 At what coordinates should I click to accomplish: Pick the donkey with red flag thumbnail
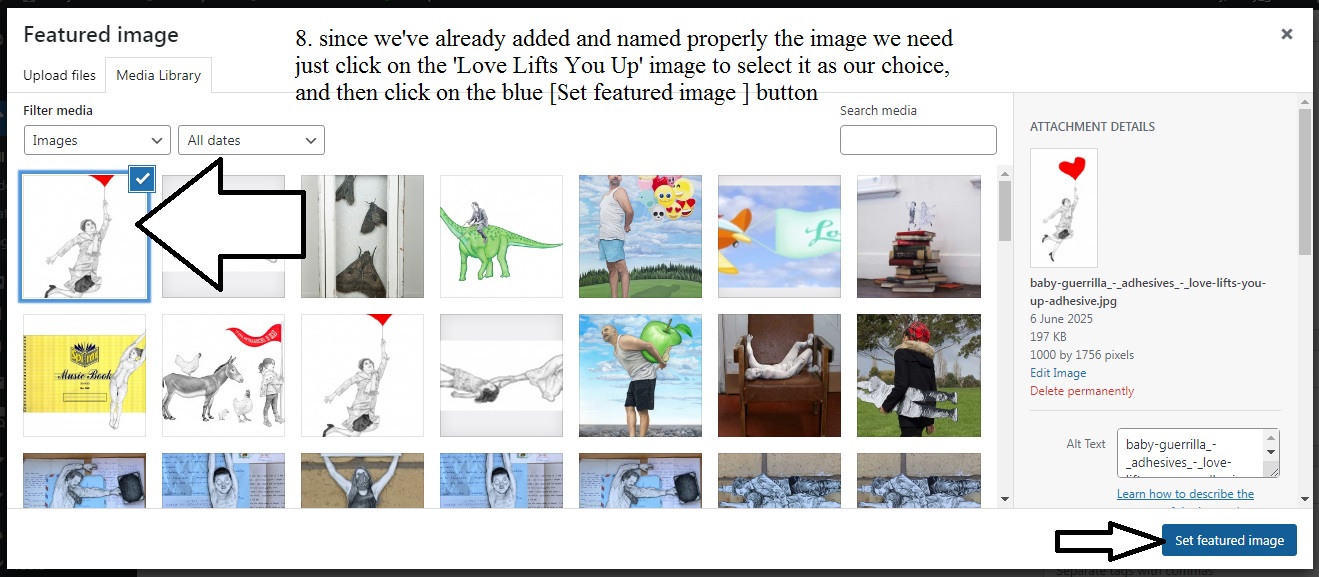coord(223,375)
